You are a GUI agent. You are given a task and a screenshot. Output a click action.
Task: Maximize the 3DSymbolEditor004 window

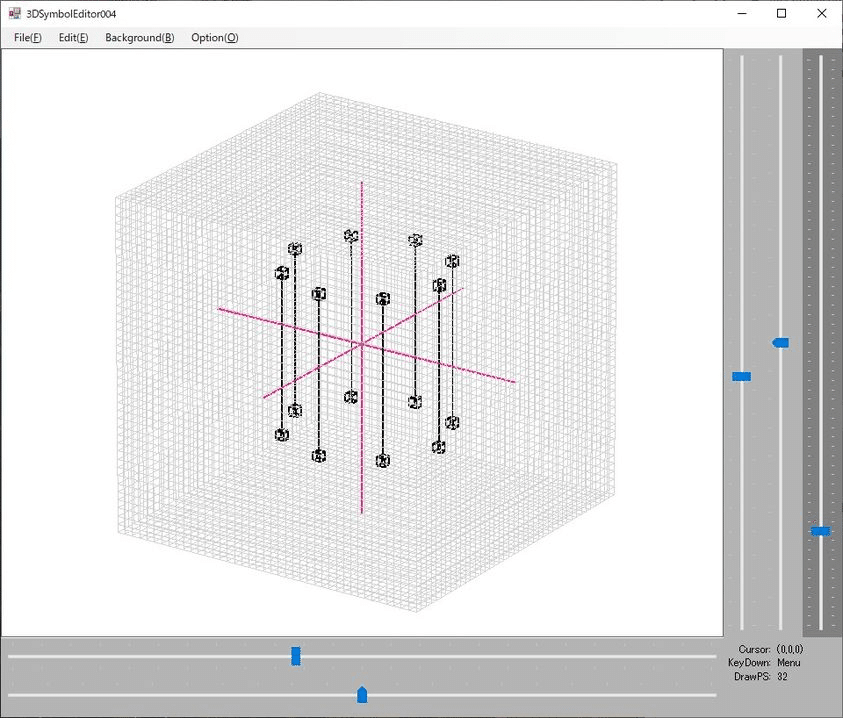pyautogui.click(x=782, y=13)
